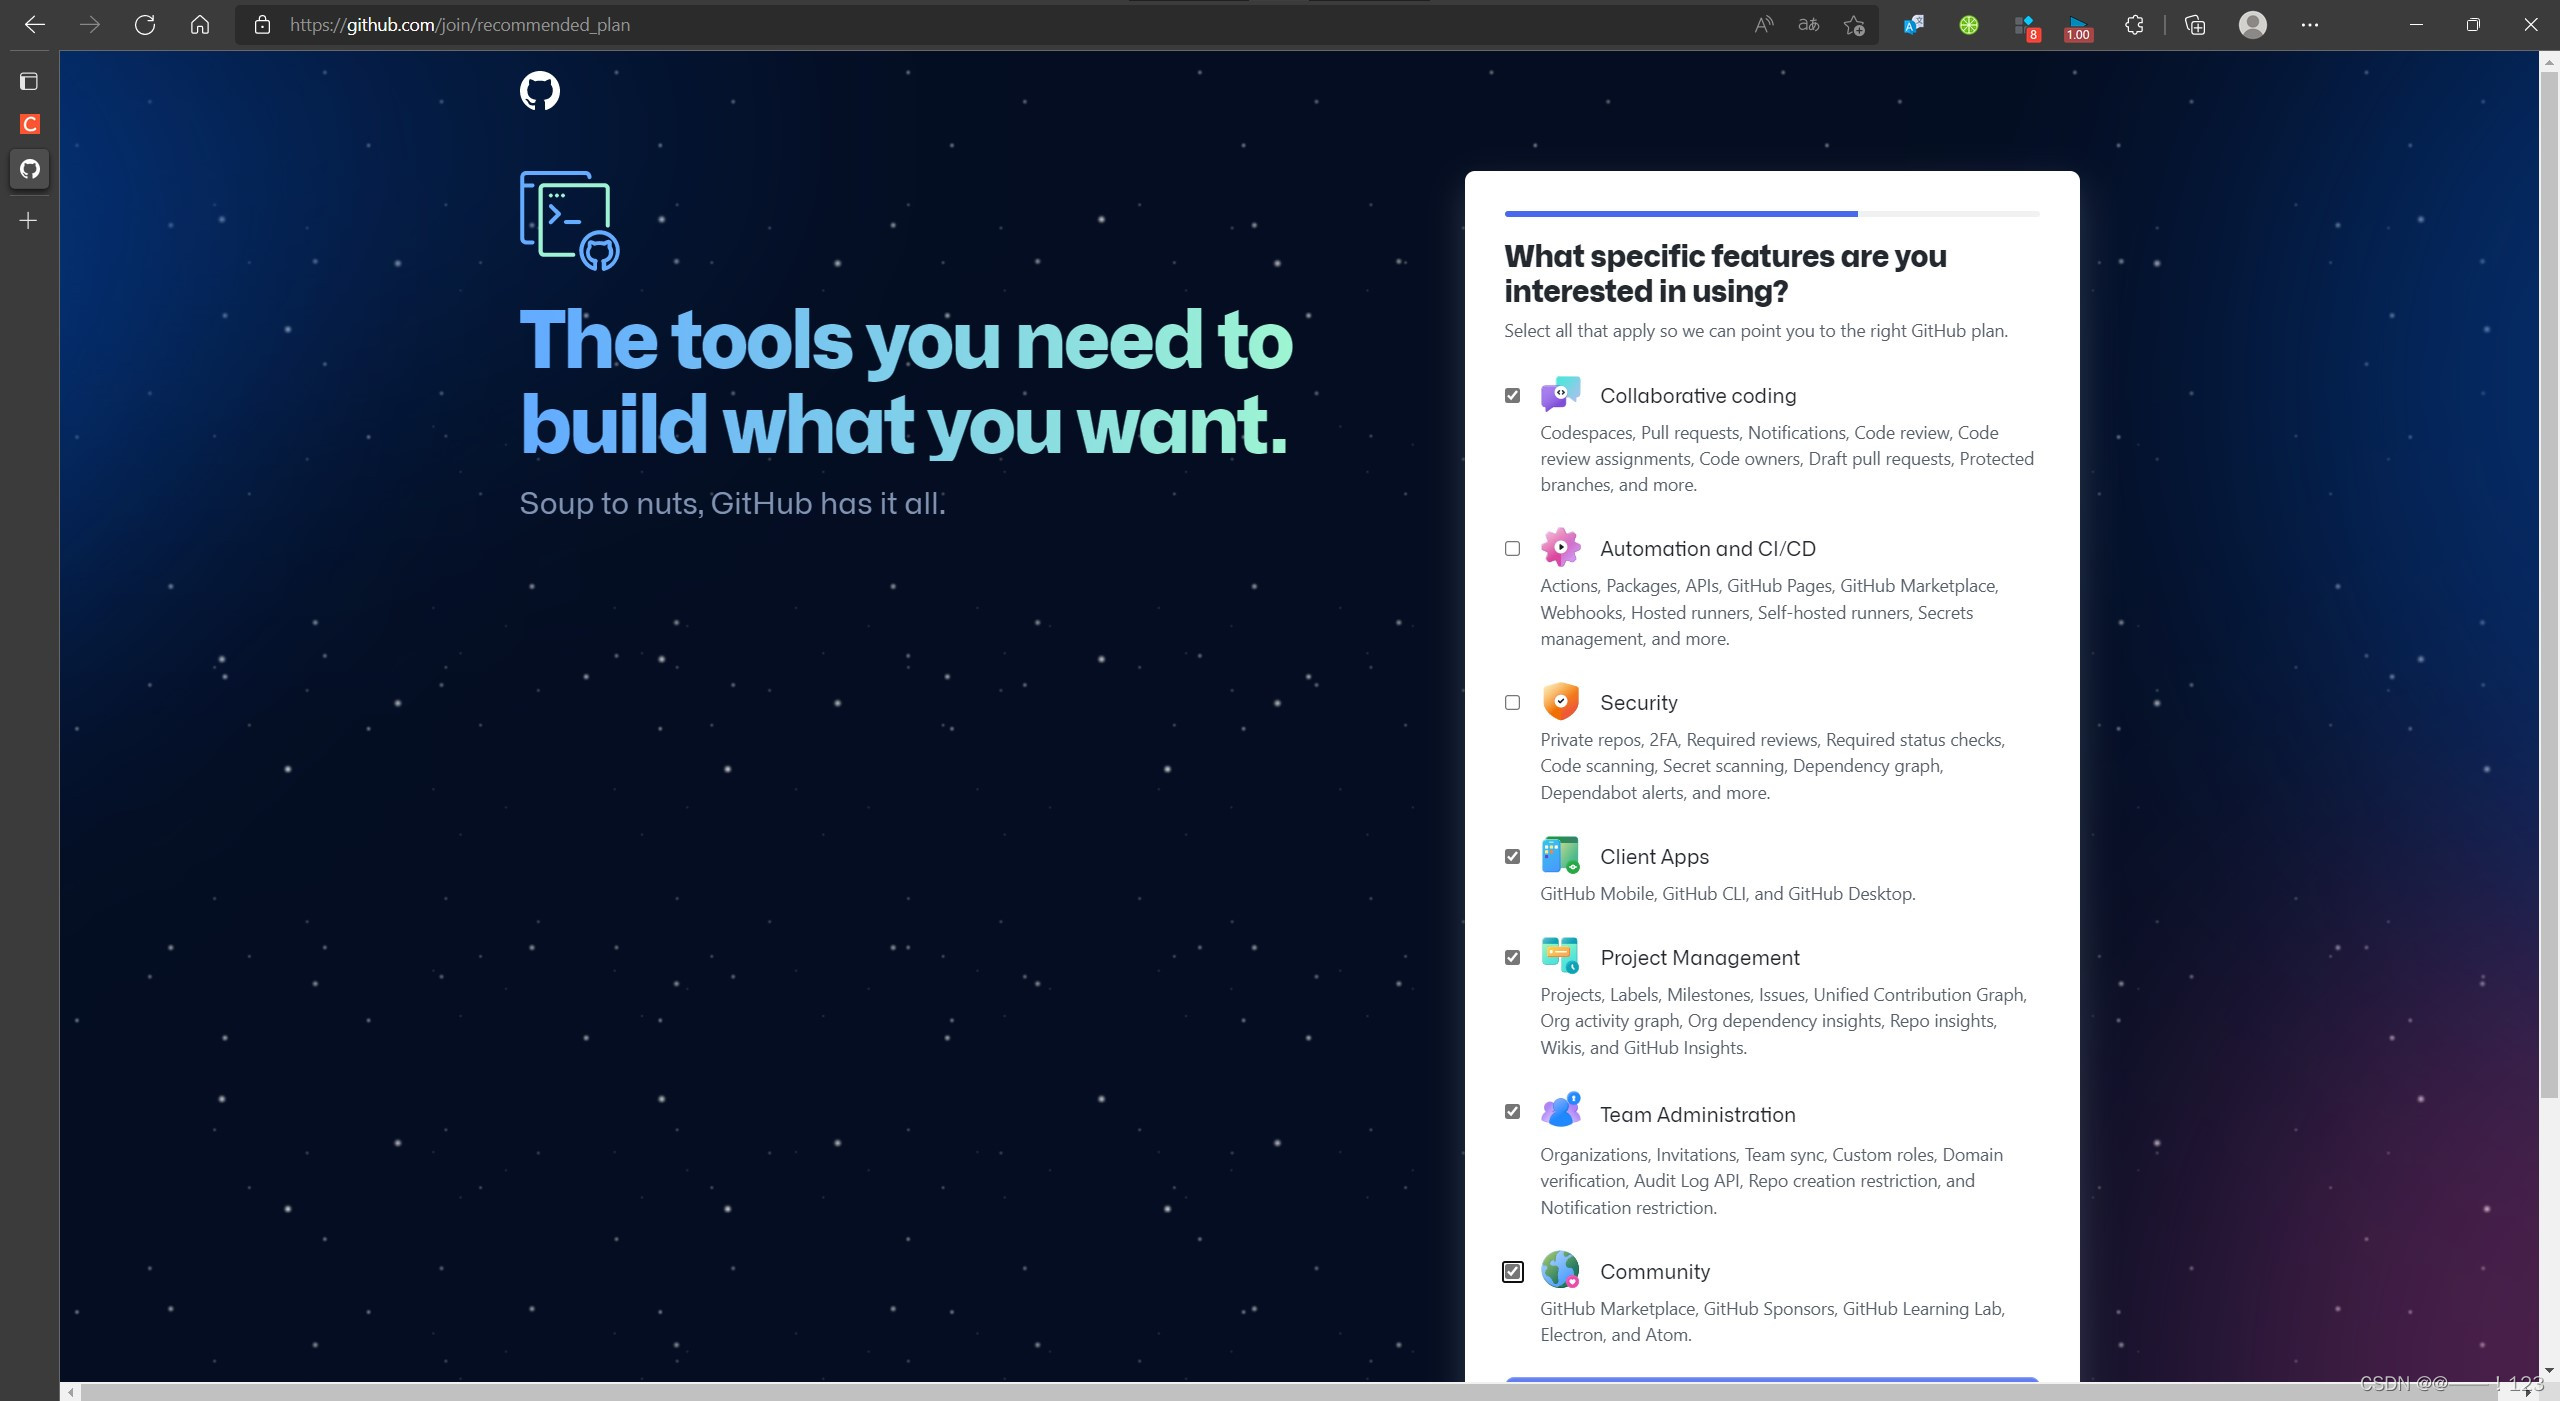Add page to favorites star icon

pos(1854,25)
